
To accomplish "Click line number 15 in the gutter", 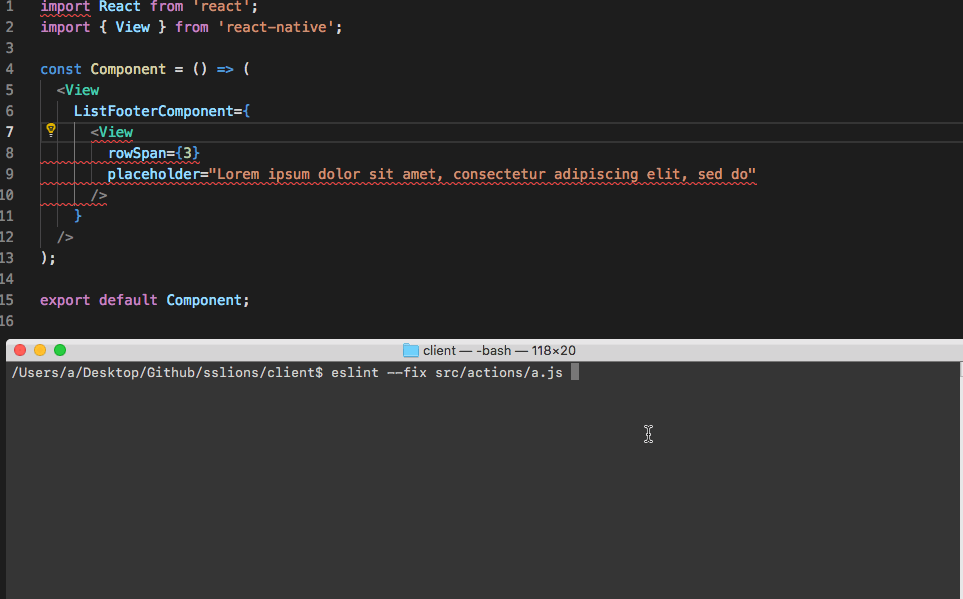I will (x=7, y=300).
